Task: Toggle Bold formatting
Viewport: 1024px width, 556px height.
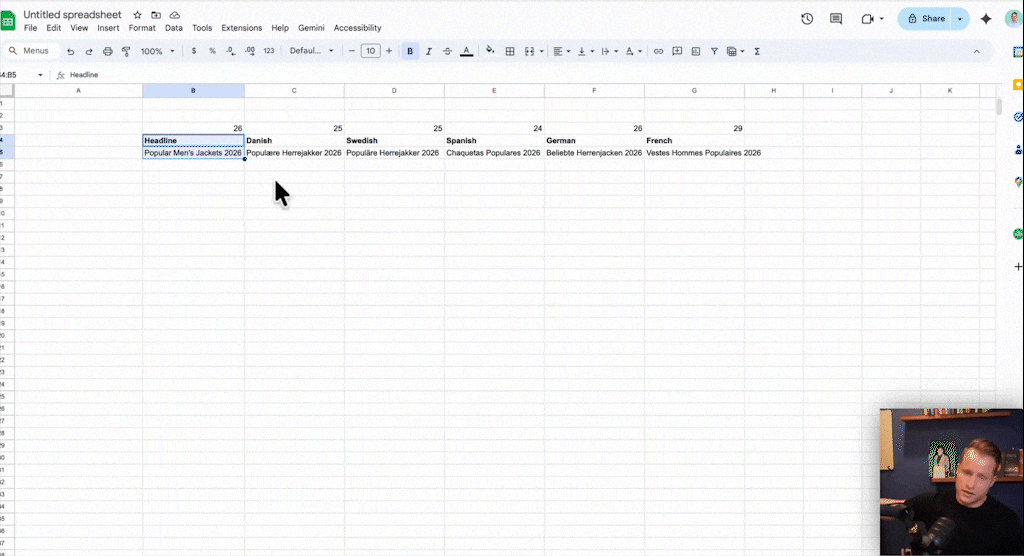Action: click(410, 51)
